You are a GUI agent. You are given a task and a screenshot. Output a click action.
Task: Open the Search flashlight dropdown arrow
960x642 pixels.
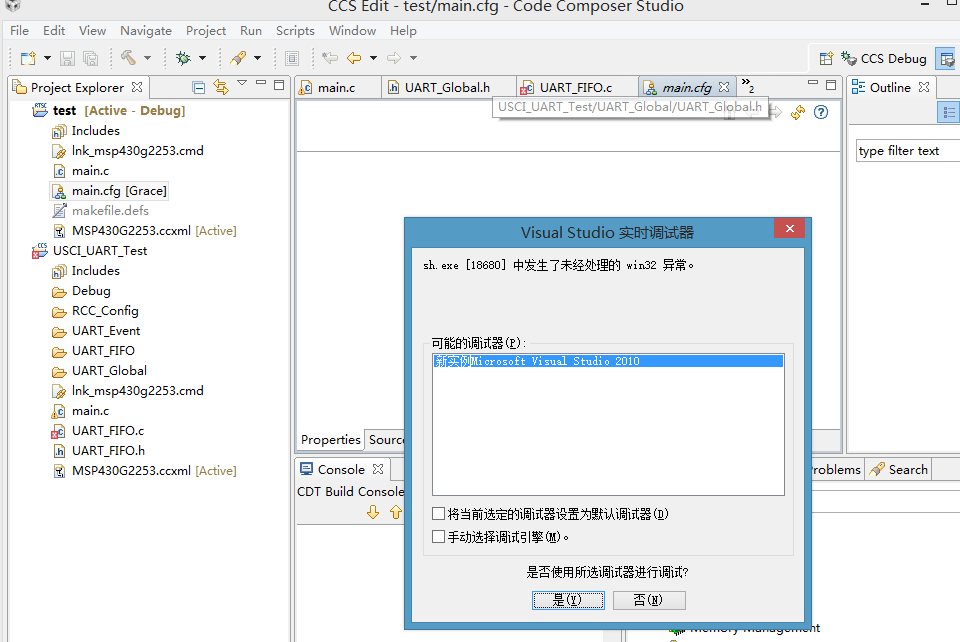(257, 58)
